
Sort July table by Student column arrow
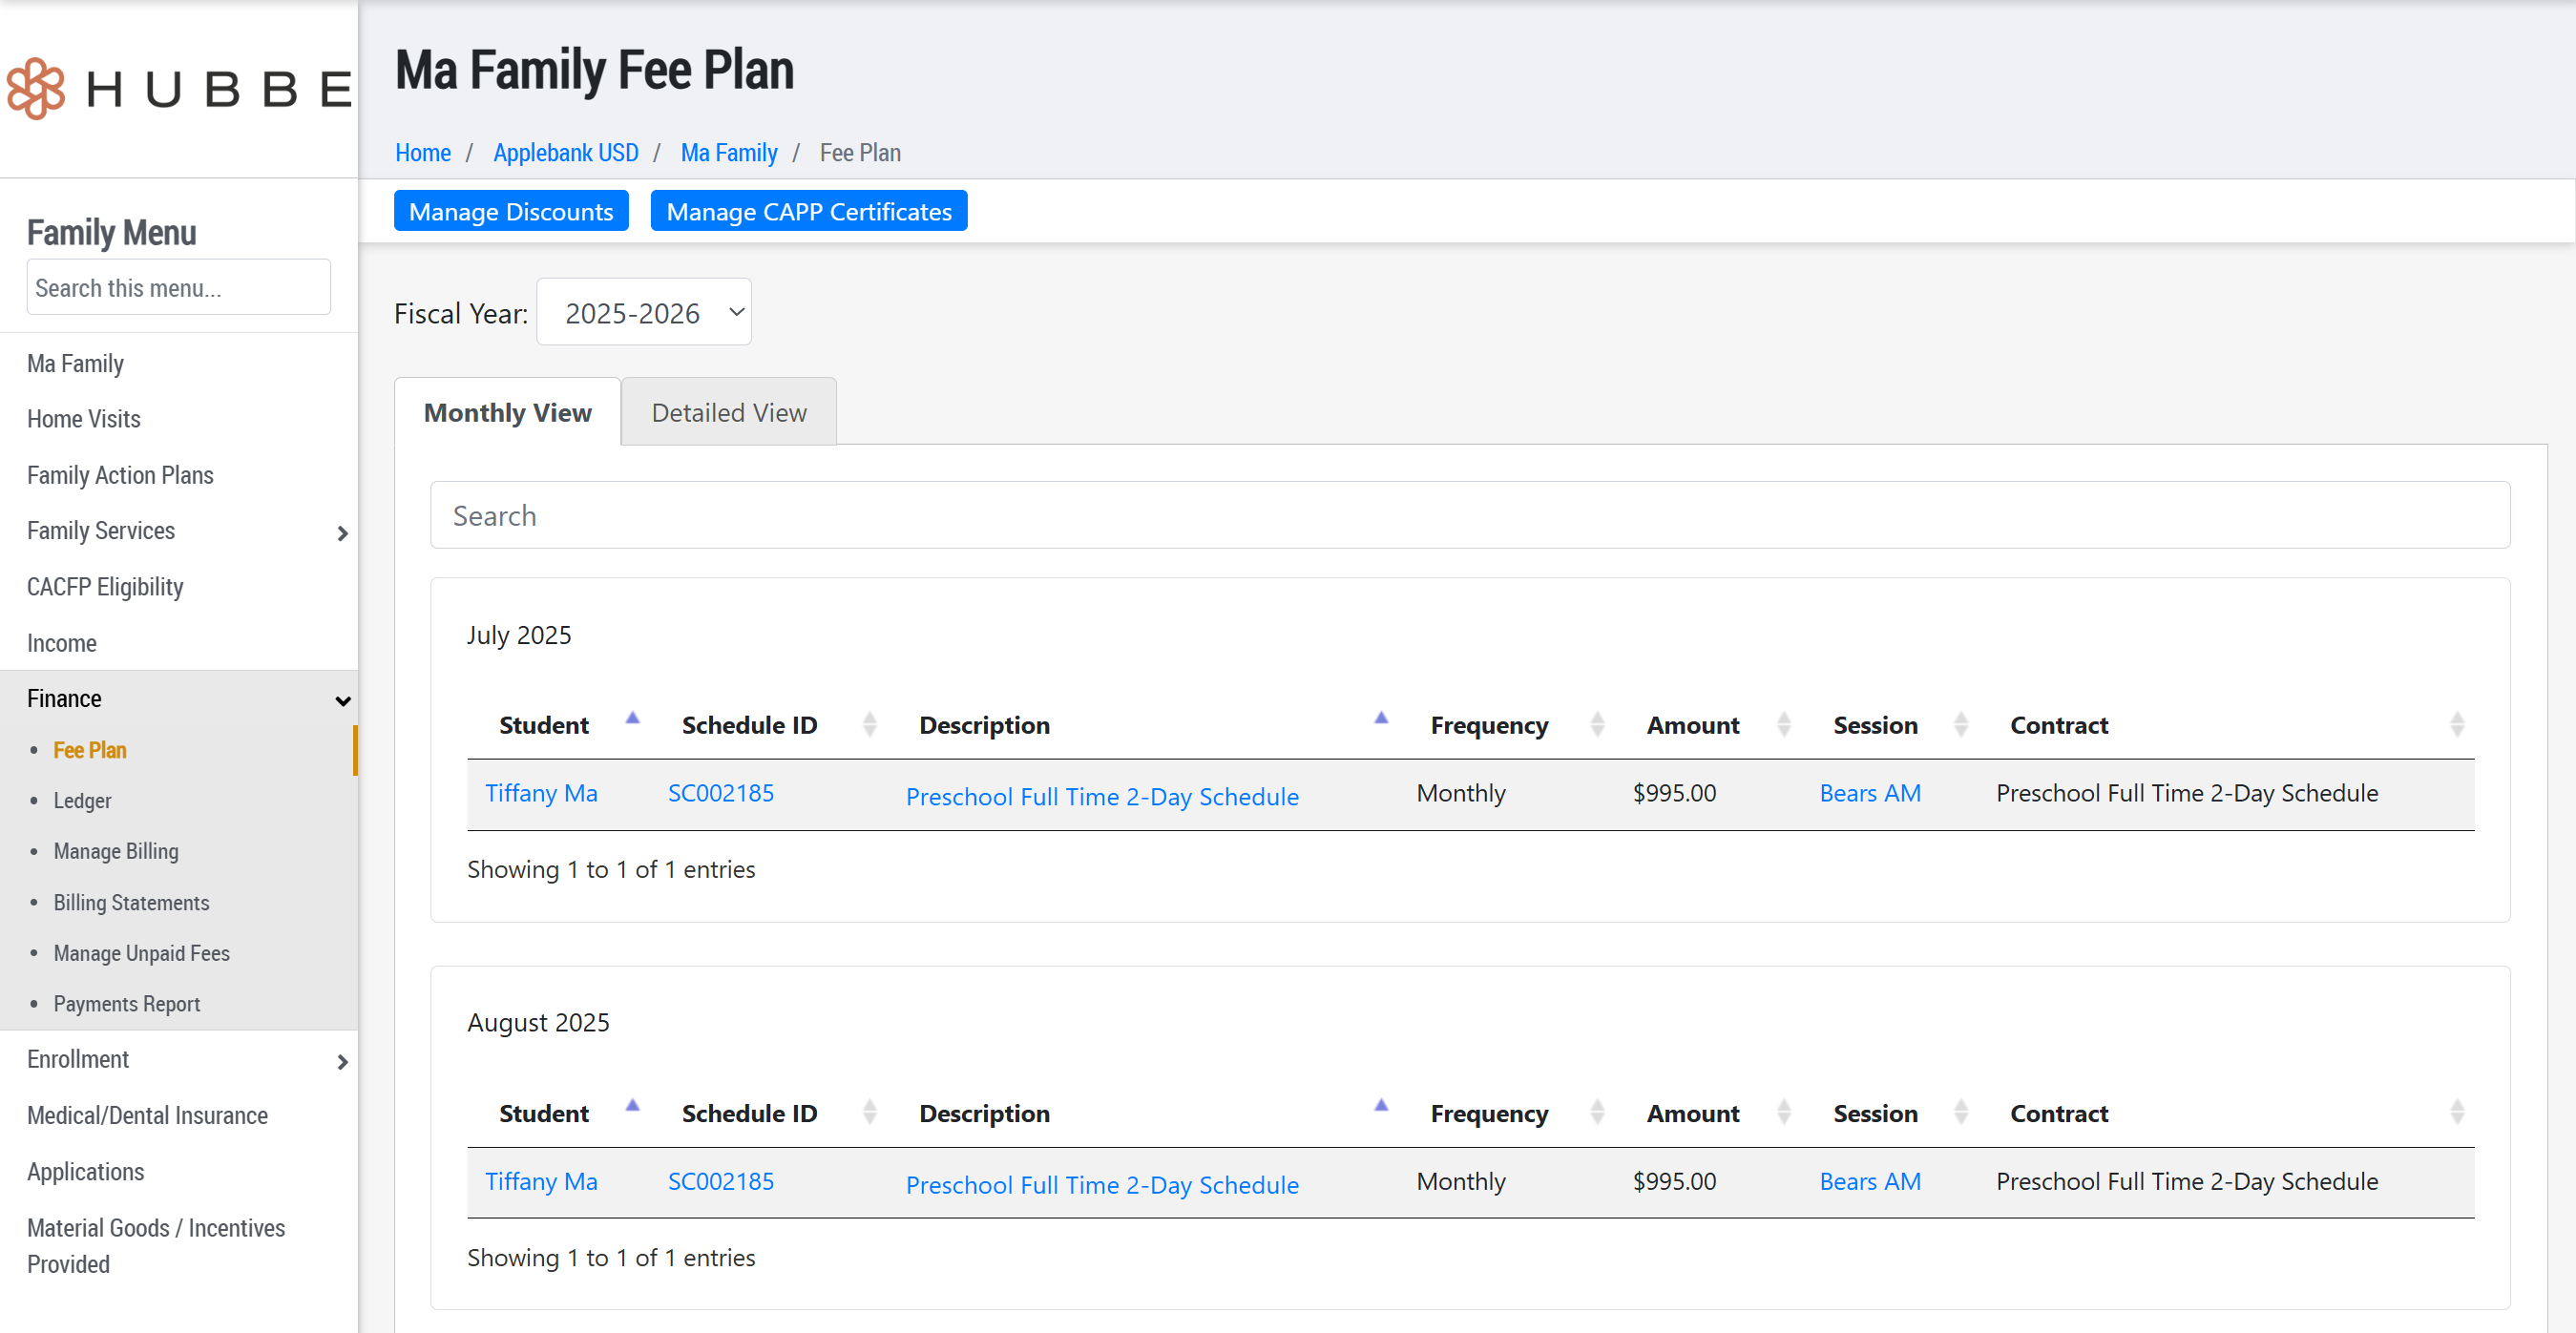click(632, 718)
